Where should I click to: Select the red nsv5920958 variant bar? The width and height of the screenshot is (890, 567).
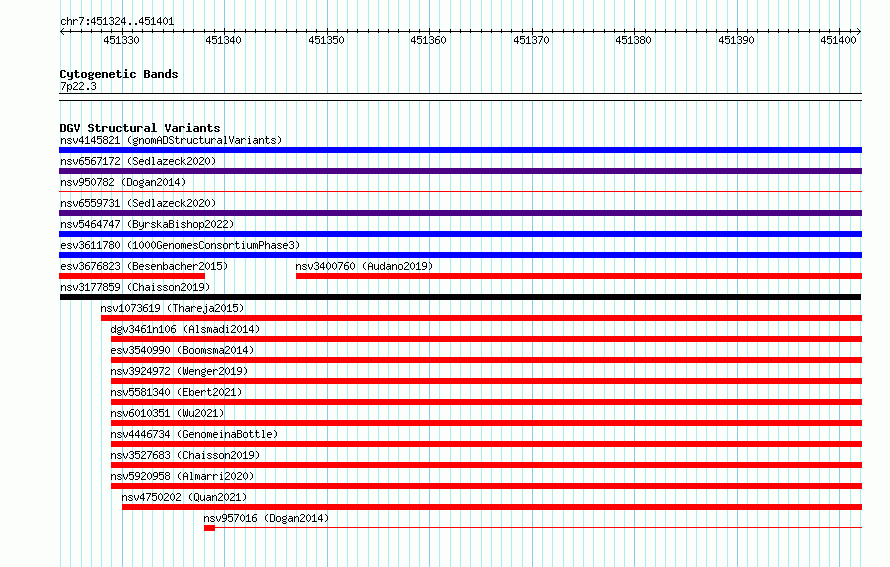486,486
